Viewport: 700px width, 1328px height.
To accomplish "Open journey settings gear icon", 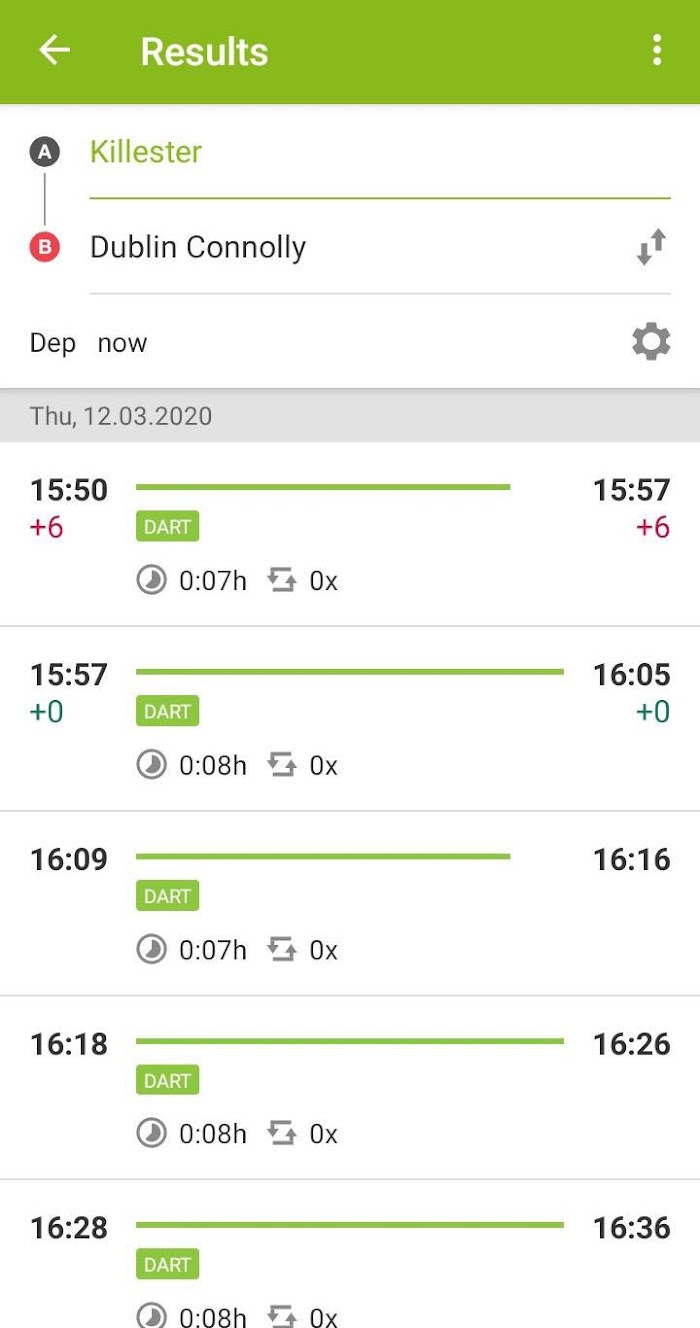I will (651, 342).
